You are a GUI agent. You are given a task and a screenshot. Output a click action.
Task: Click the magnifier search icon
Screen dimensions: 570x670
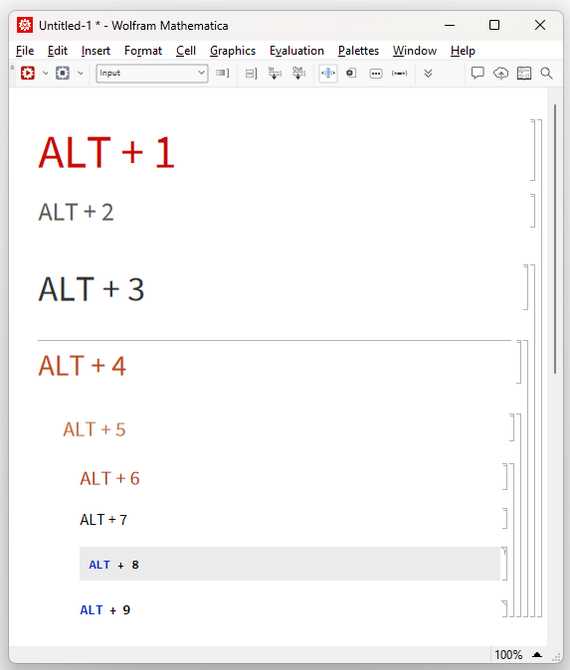tap(546, 73)
